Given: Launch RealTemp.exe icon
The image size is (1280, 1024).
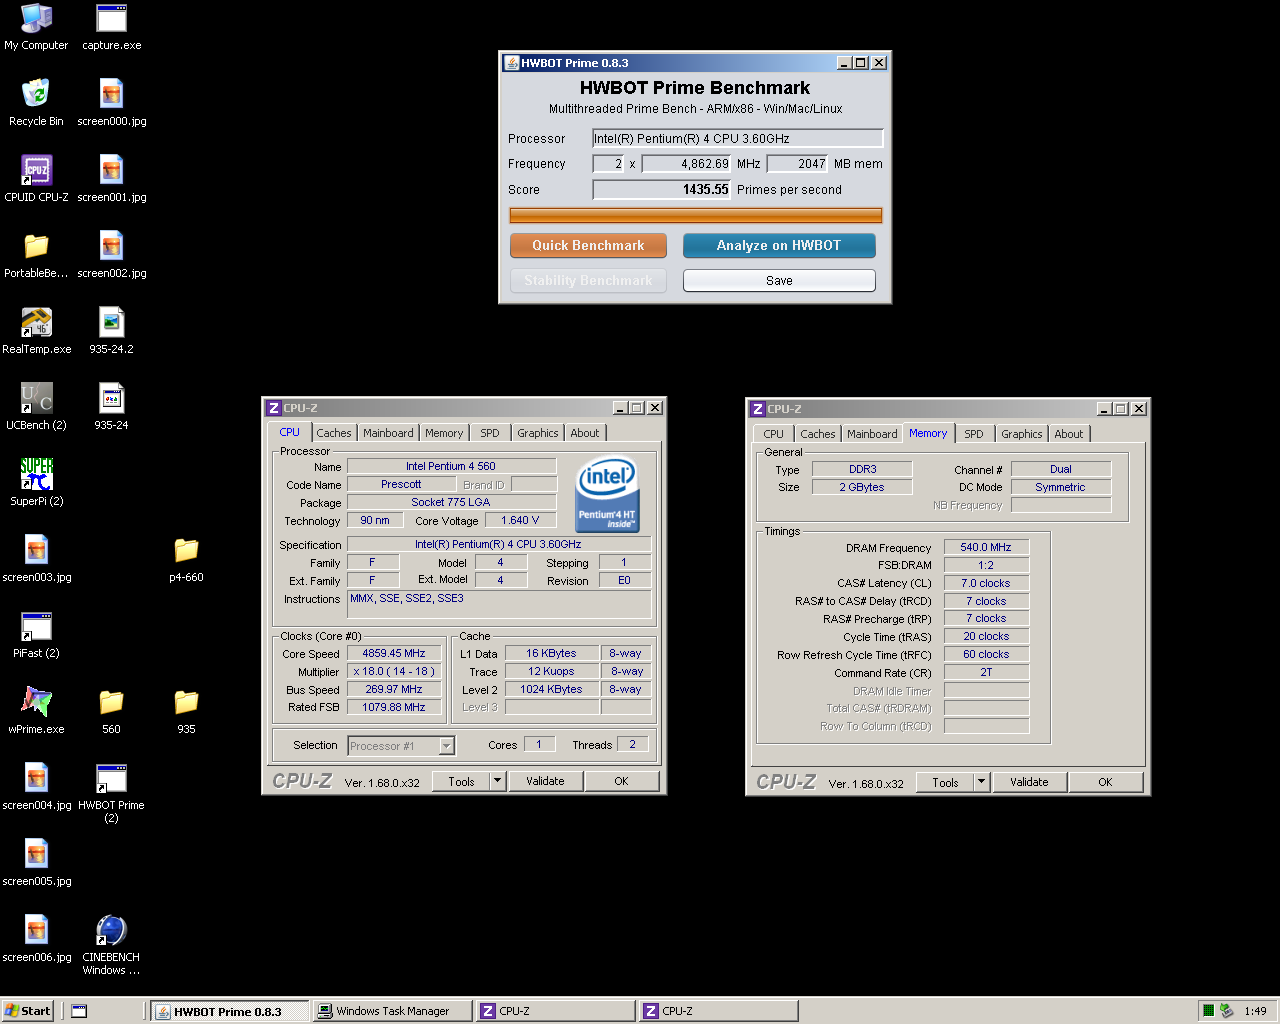Looking at the screenshot, I should (x=36, y=331).
